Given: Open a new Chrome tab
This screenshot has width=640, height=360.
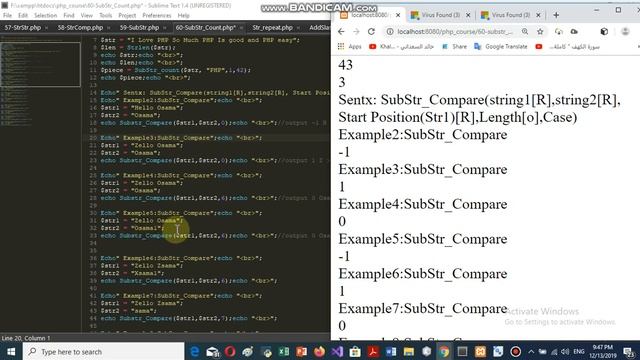Looking at the screenshot, I should pyautogui.click(x=556, y=15).
